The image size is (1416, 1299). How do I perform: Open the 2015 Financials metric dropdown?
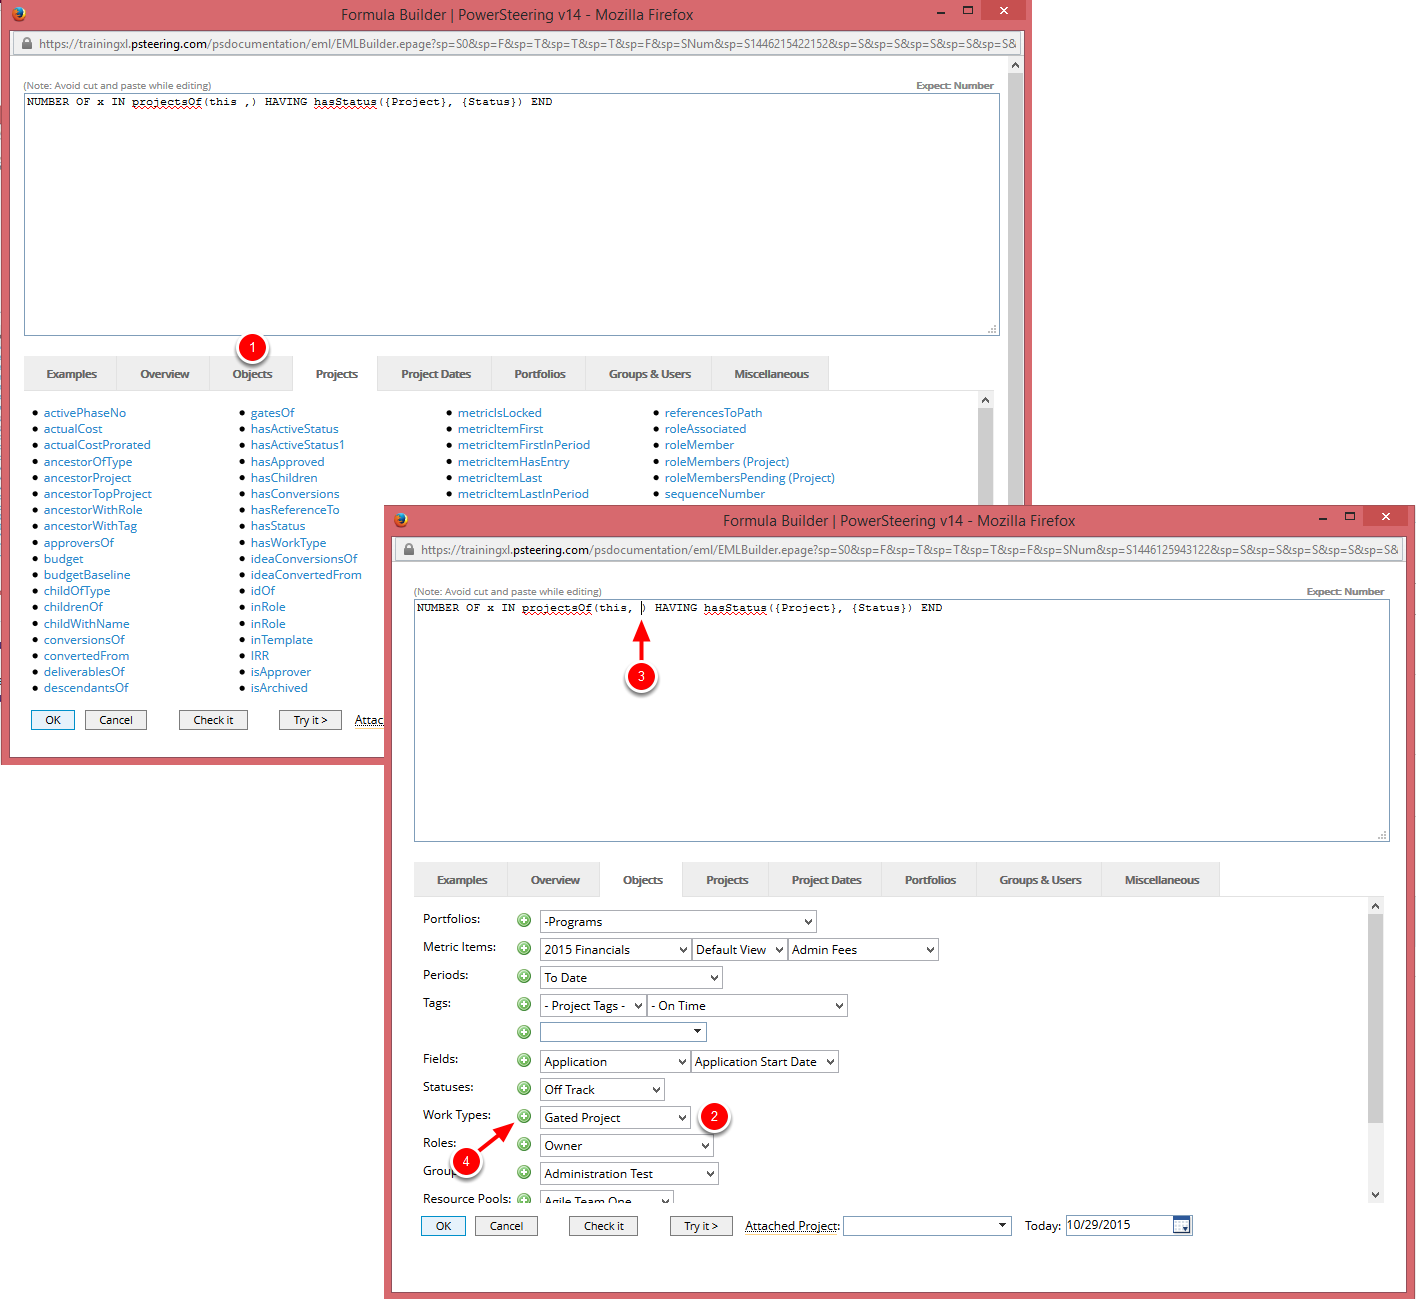615,949
